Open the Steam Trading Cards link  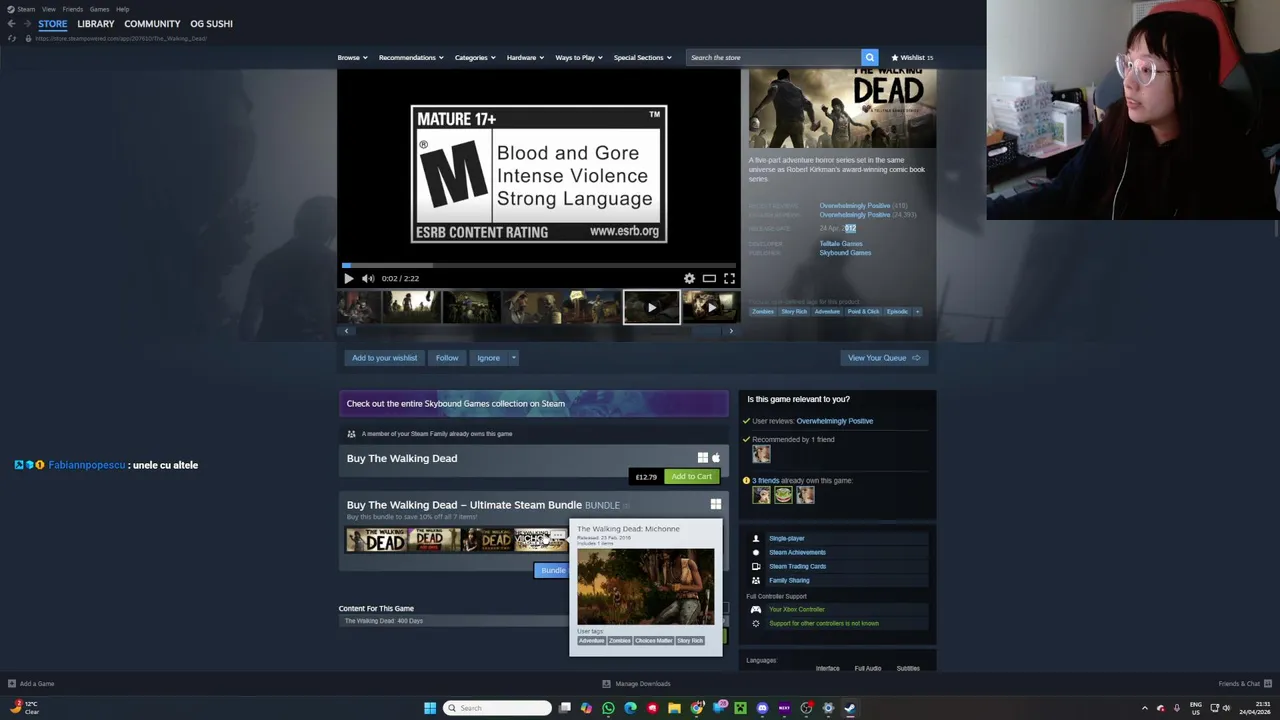coord(797,566)
